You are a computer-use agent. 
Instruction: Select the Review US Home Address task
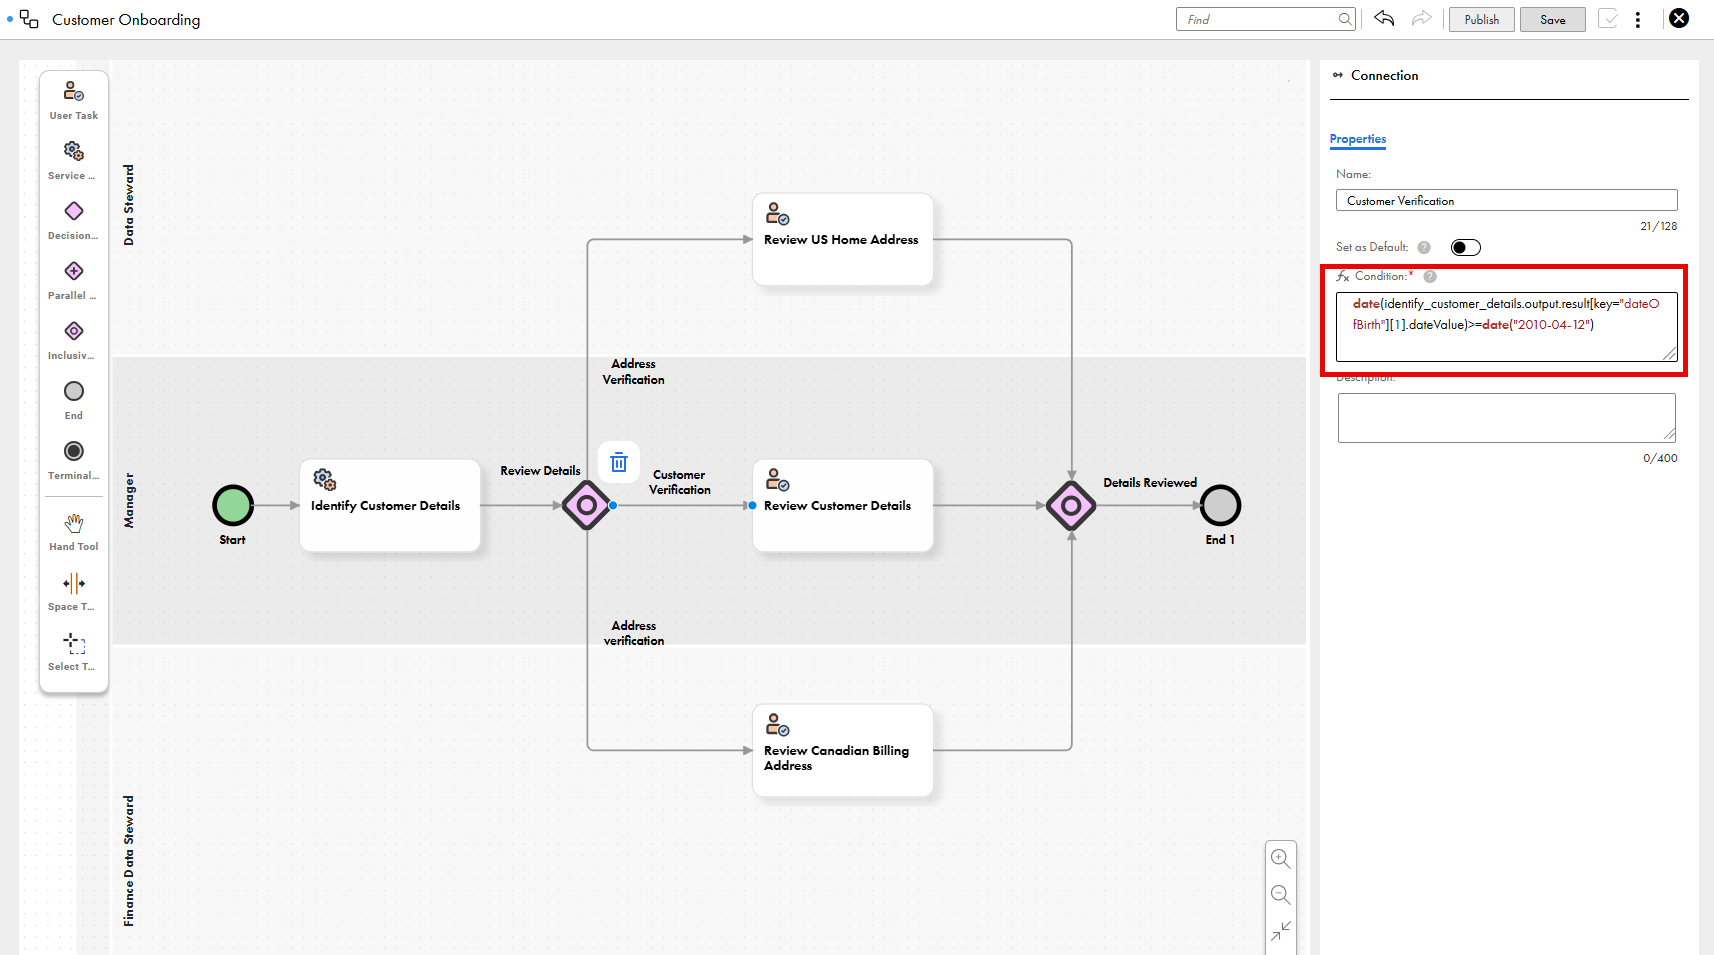[x=843, y=239]
